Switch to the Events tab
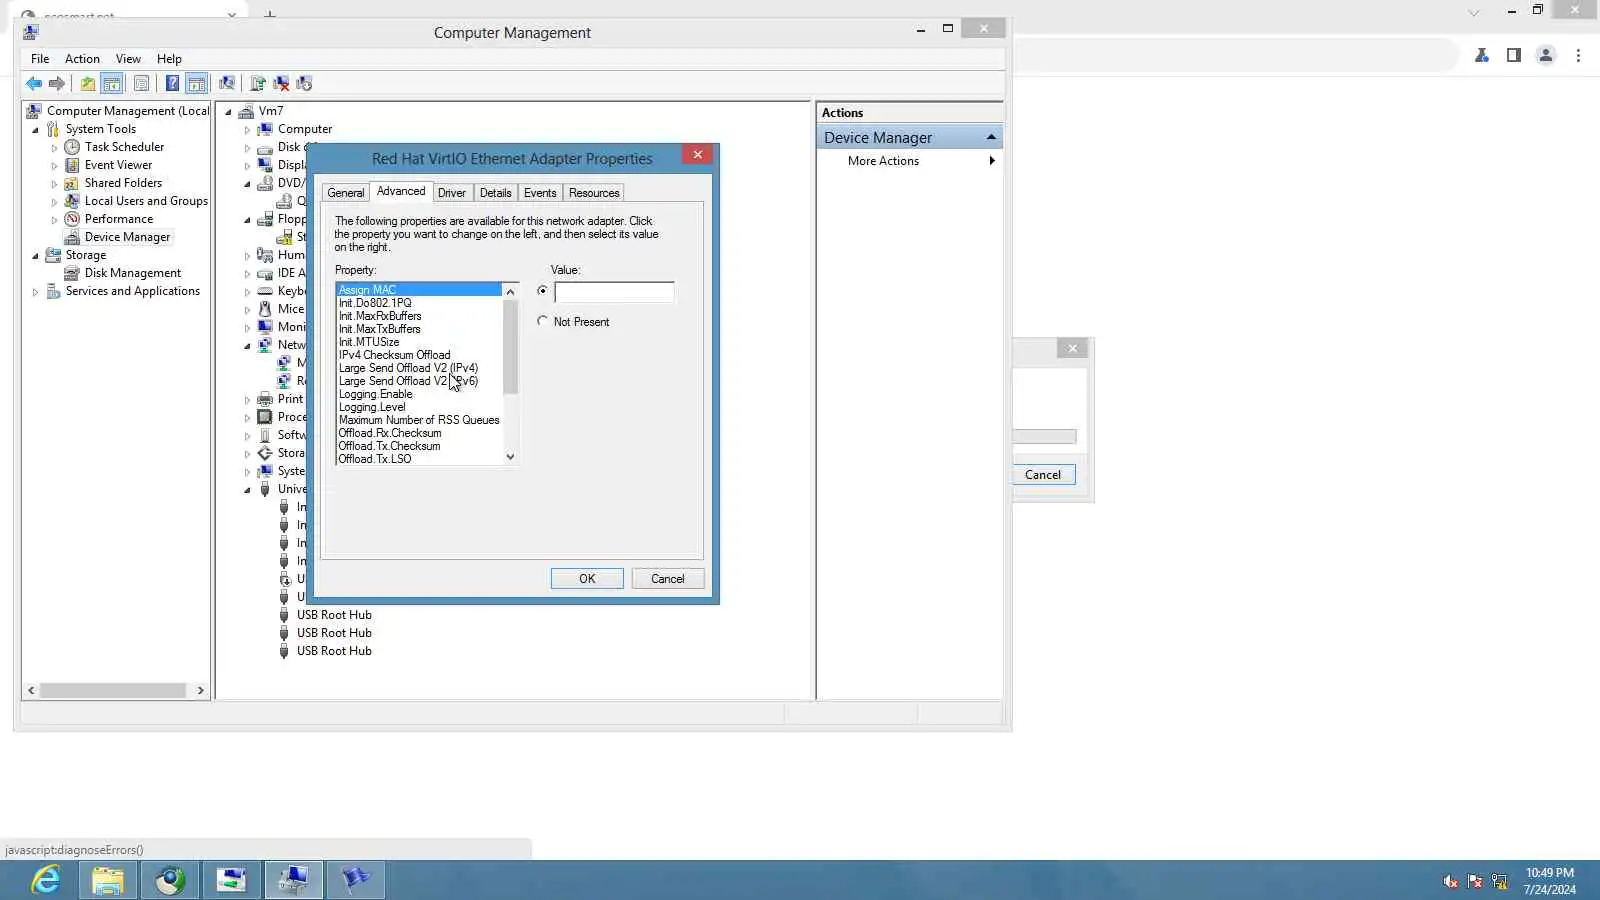Viewport: 1600px width, 900px height. (x=540, y=193)
